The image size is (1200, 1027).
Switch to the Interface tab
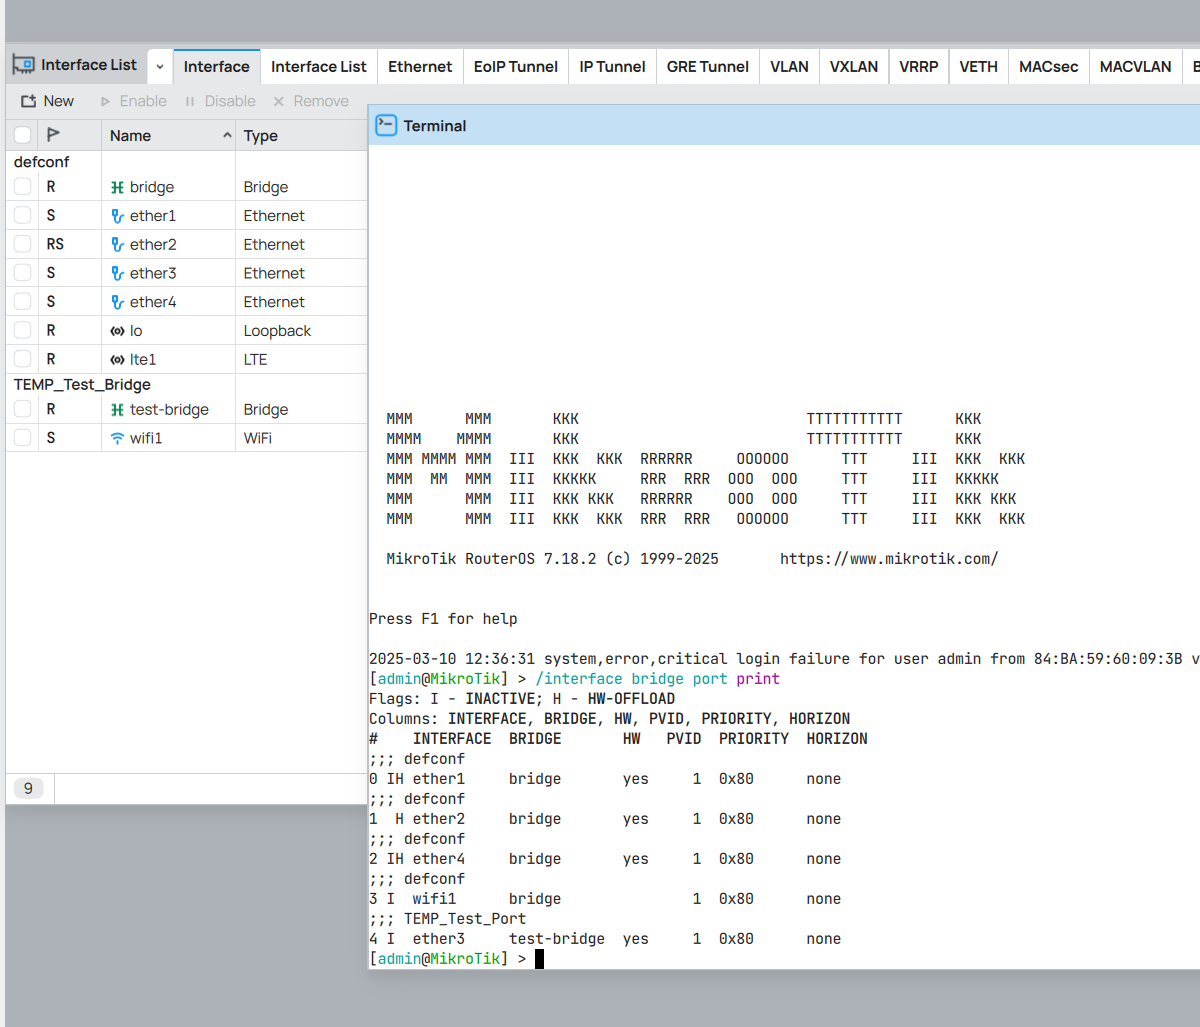(217, 66)
